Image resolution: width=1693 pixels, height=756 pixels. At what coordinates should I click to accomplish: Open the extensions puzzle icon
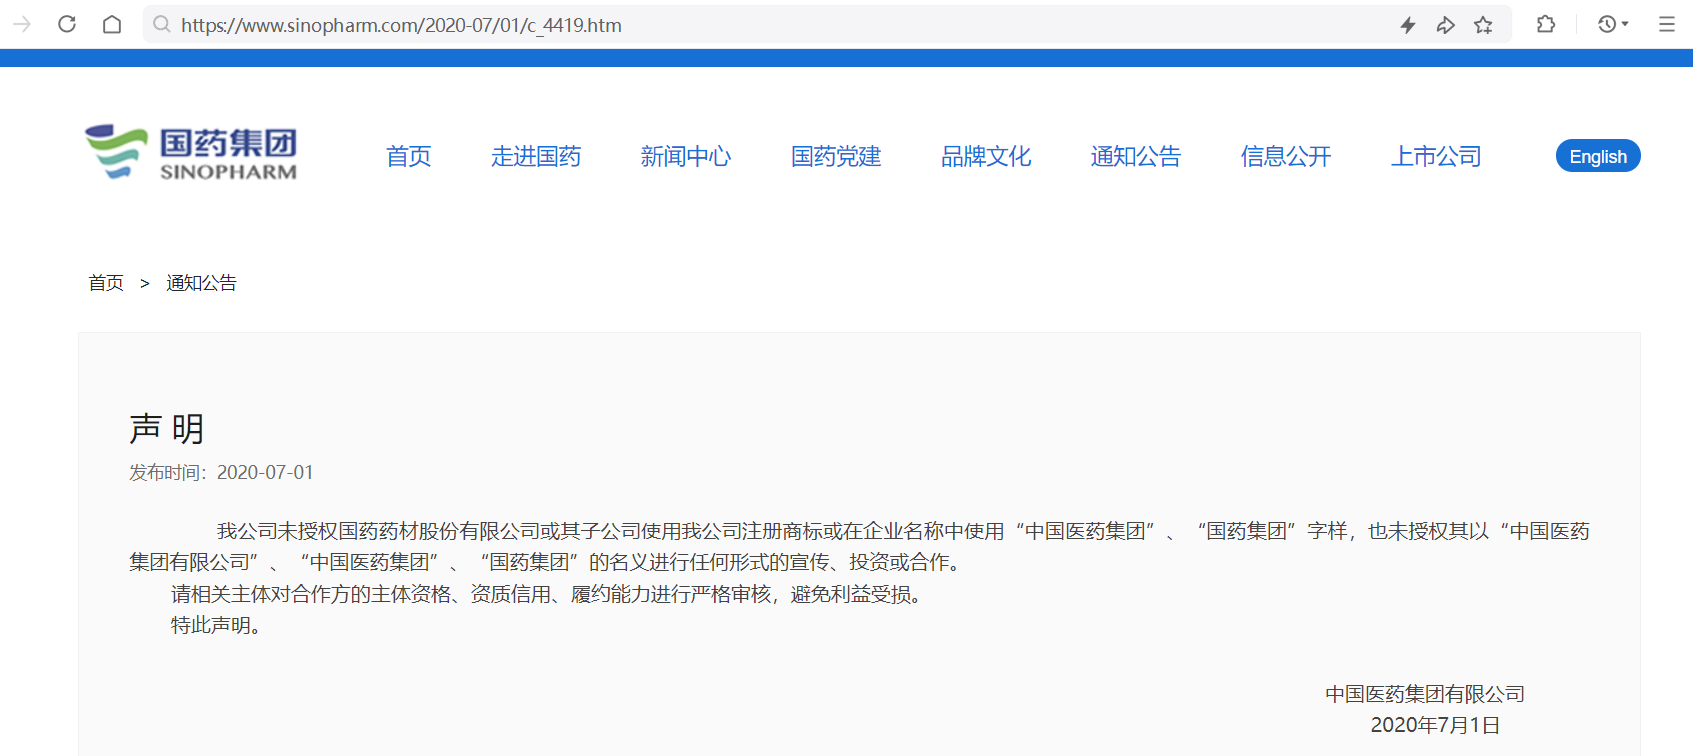(x=1546, y=24)
